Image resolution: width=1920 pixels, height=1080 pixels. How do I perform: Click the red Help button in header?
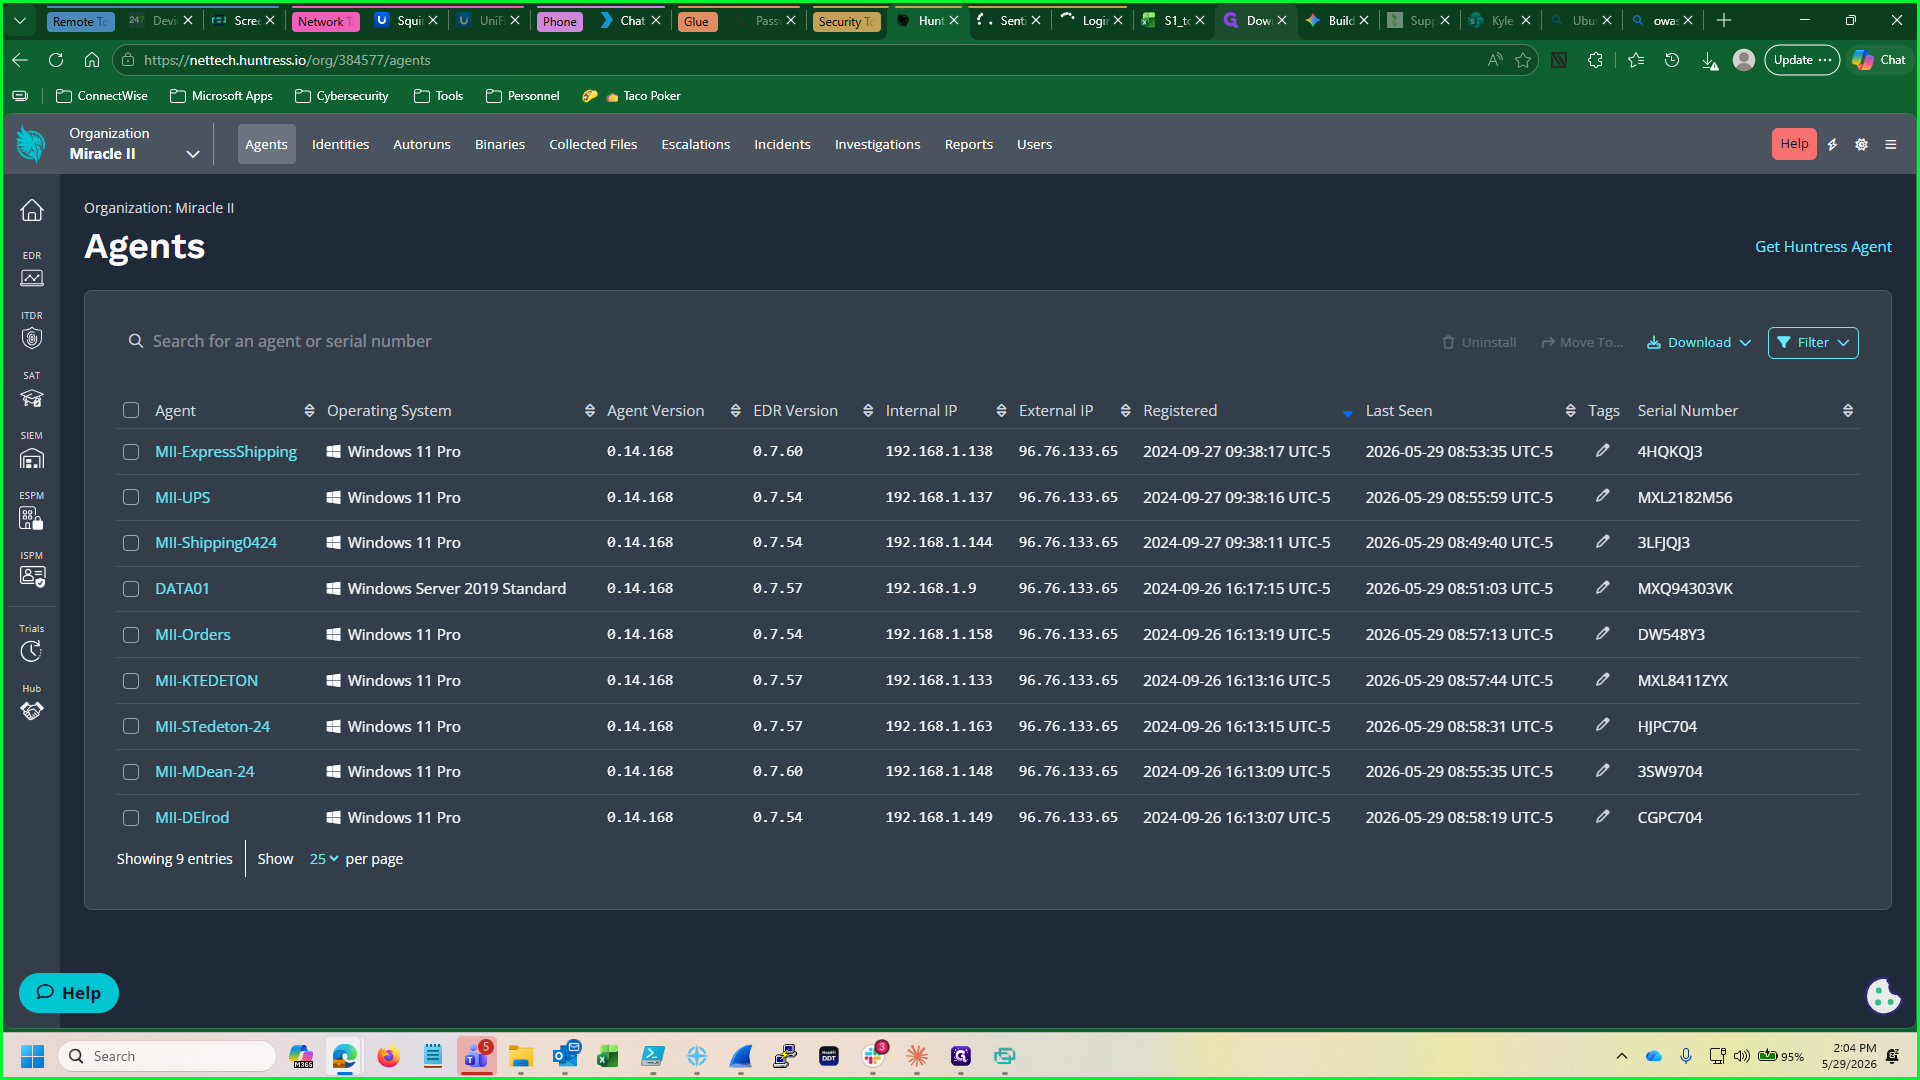[1794, 144]
